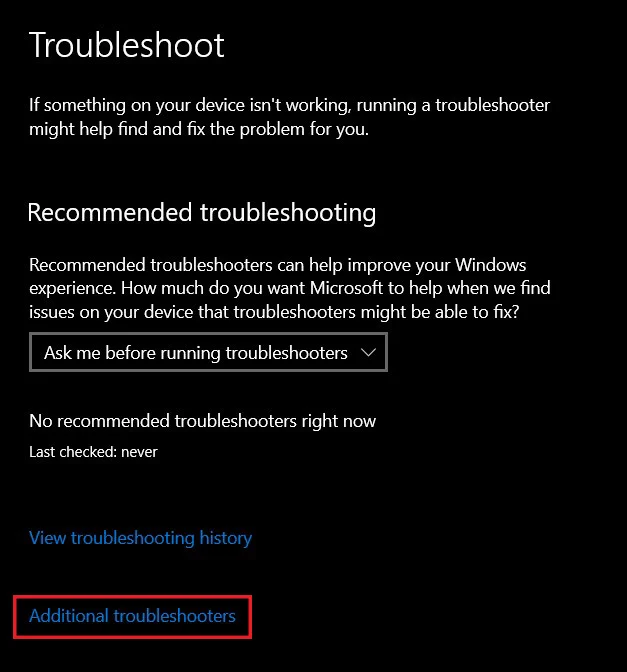Click the word history in the blue link
This screenshot has height=672, width=627.
[225, 538]
